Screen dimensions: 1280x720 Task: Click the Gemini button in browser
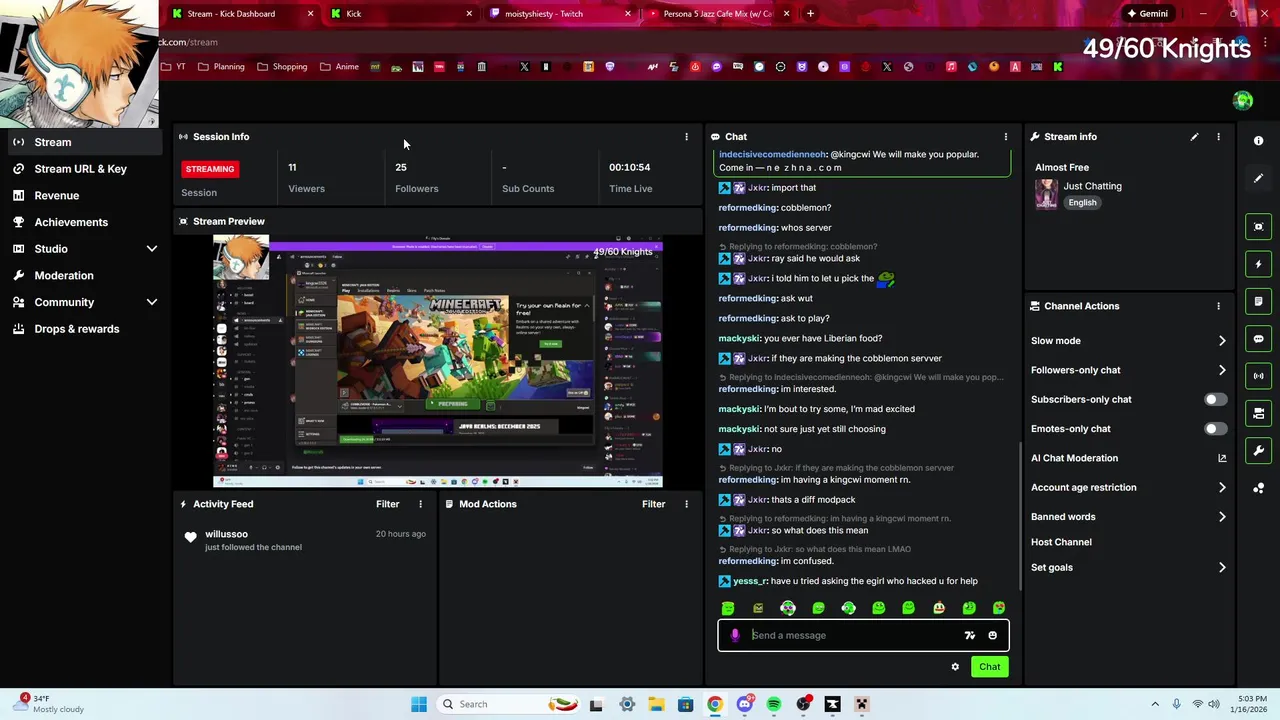coord(1146,14)
